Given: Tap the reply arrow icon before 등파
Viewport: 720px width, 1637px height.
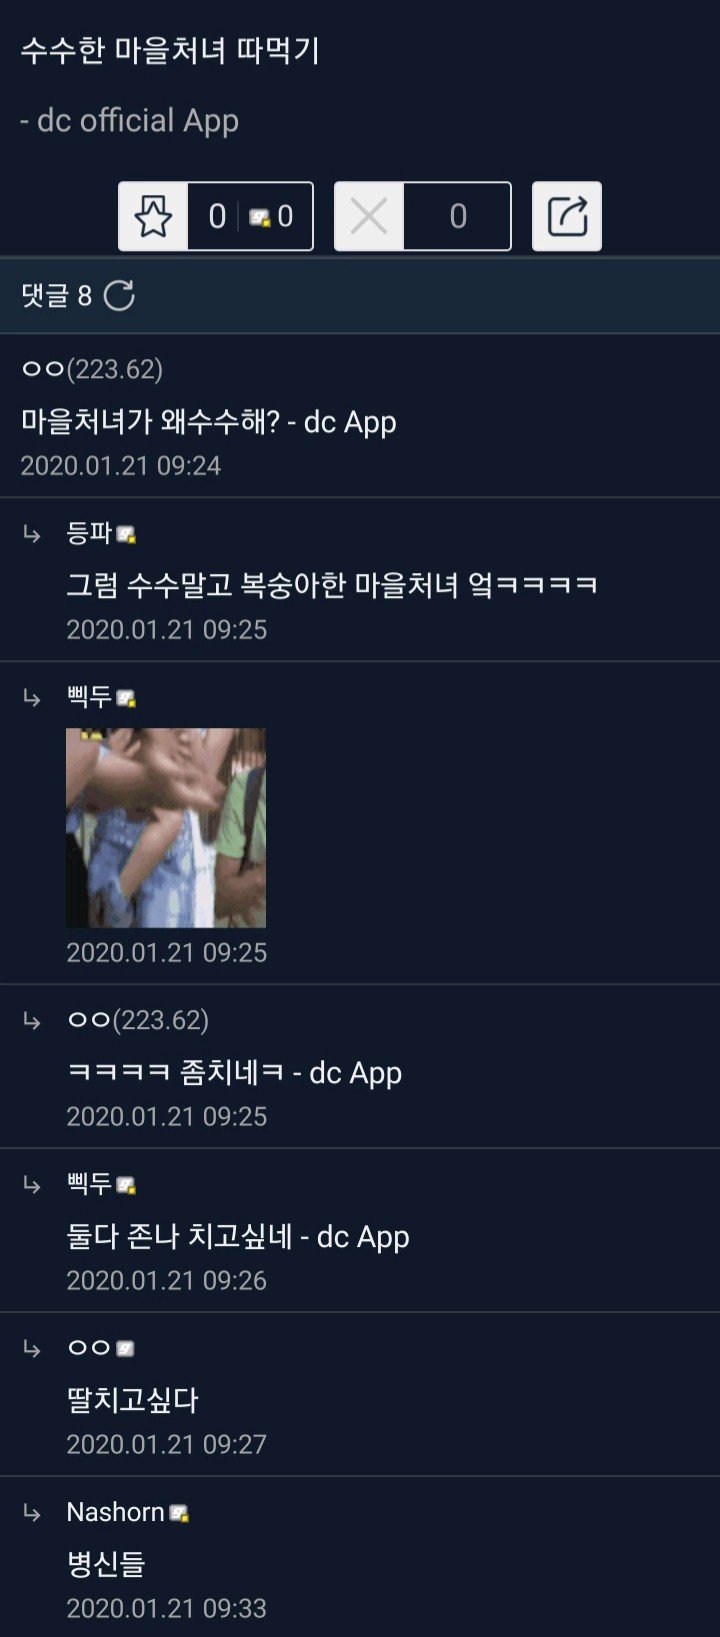Looking at the screenshot, I should 32,534.
